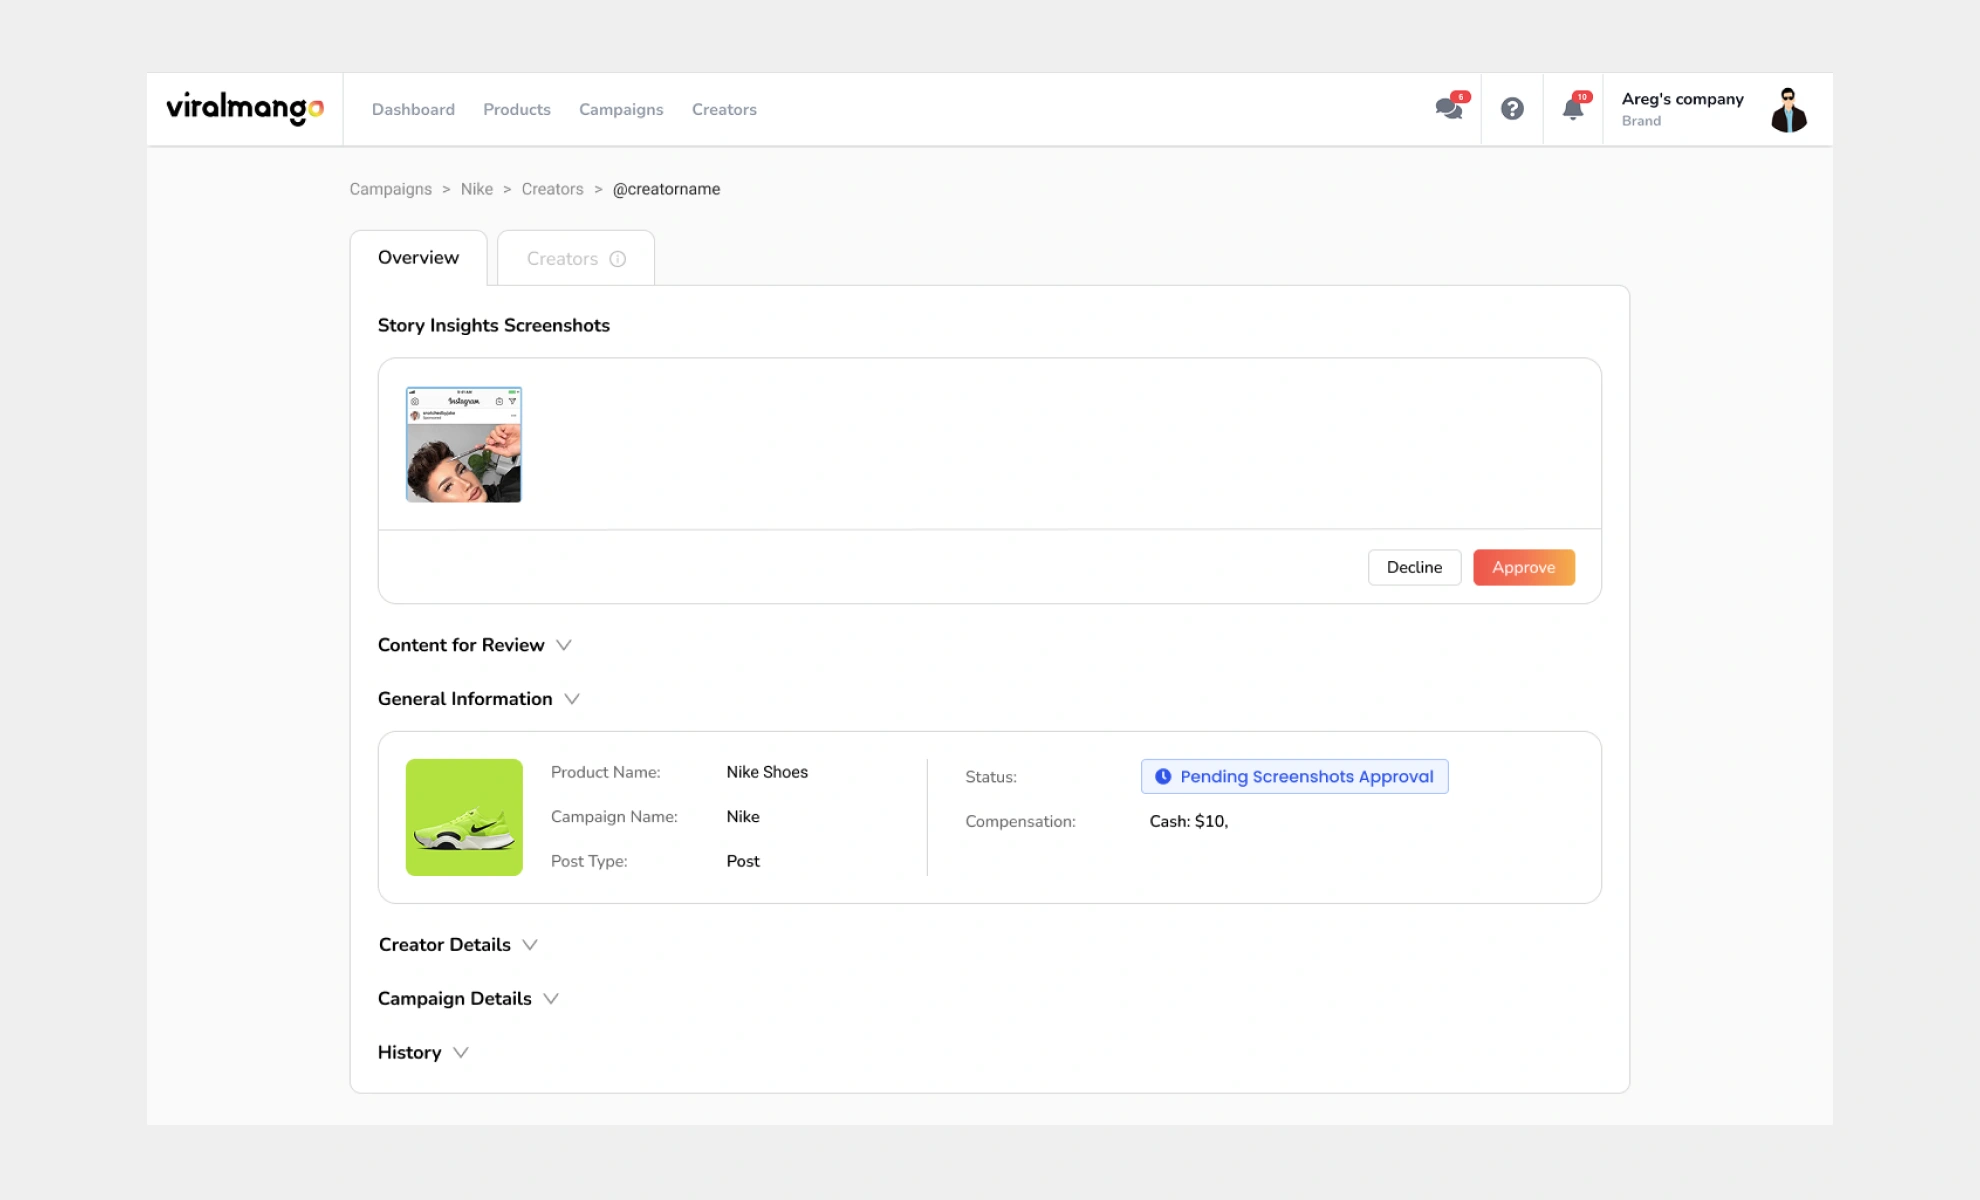Approve the story insights screenshot

(1523, 567)
